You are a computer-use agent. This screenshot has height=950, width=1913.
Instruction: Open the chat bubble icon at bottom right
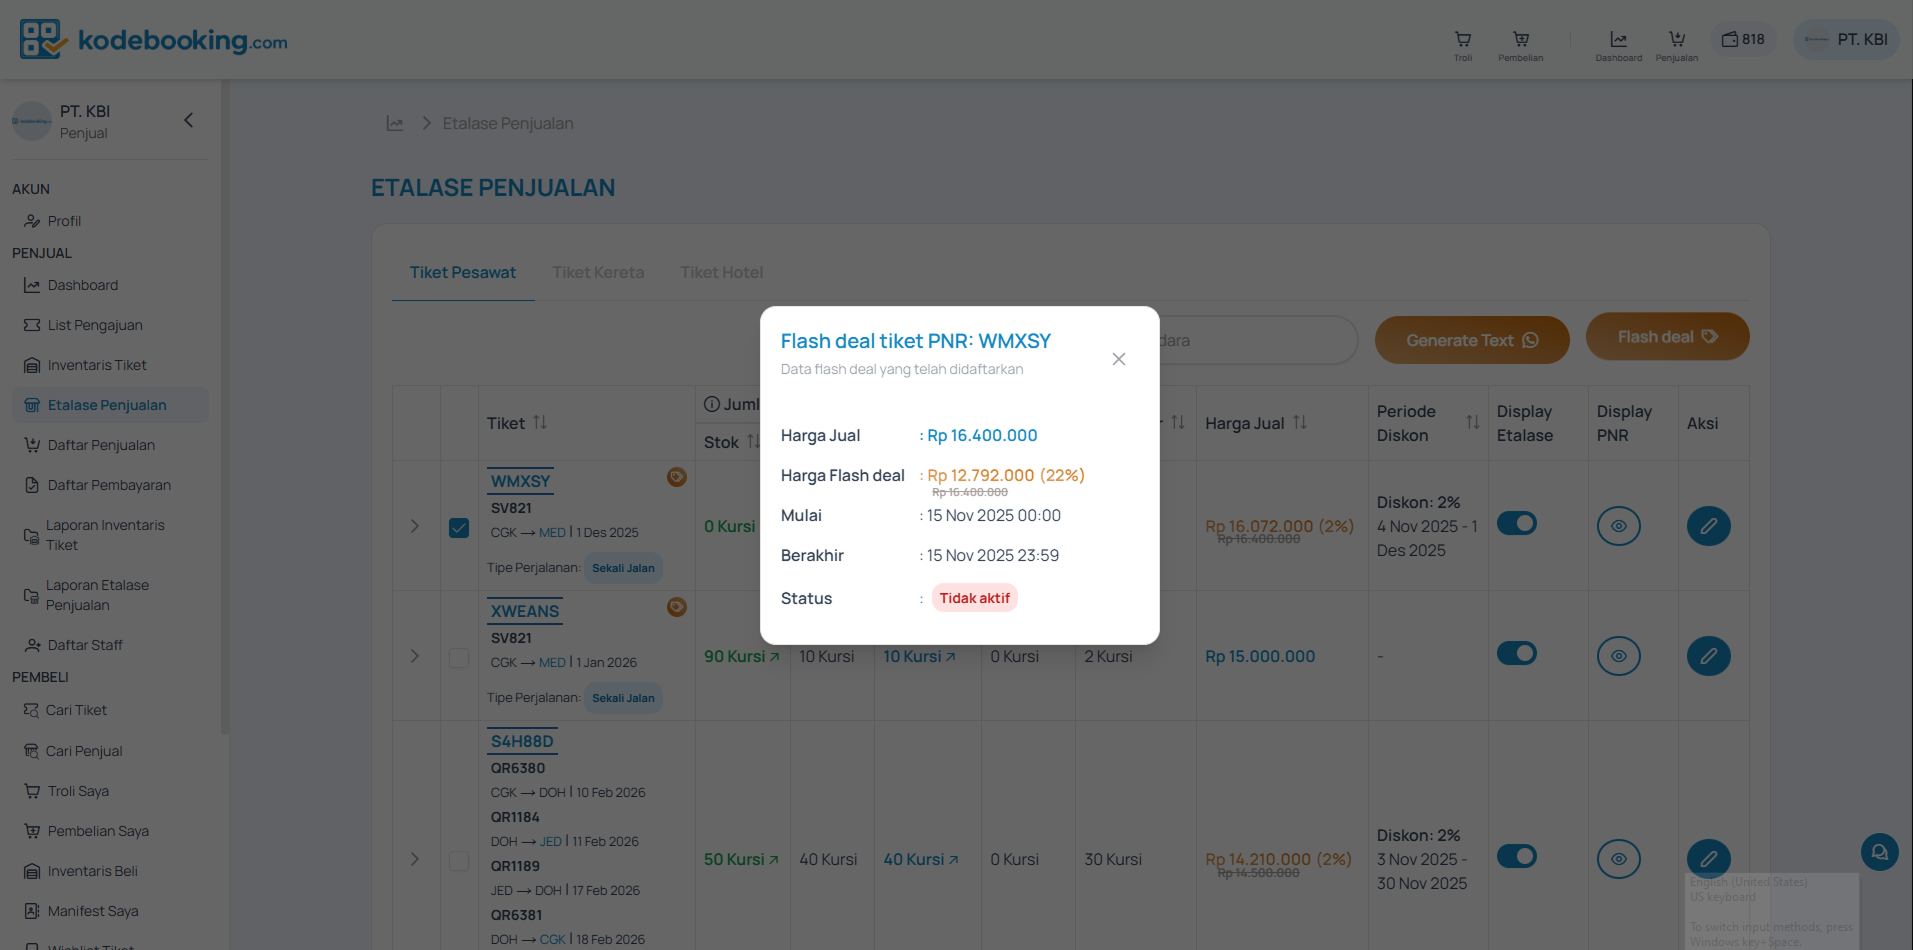point(1879,852)
